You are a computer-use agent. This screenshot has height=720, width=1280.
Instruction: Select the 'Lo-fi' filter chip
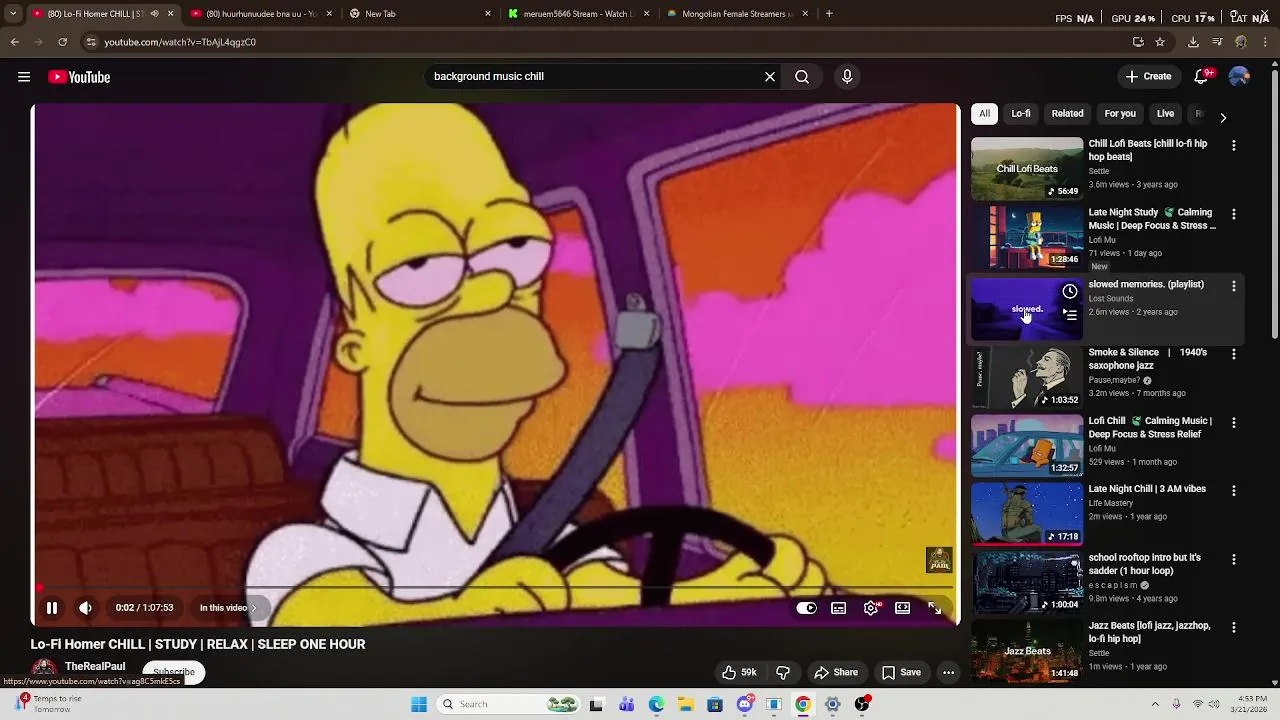[x=1021, y=114]
